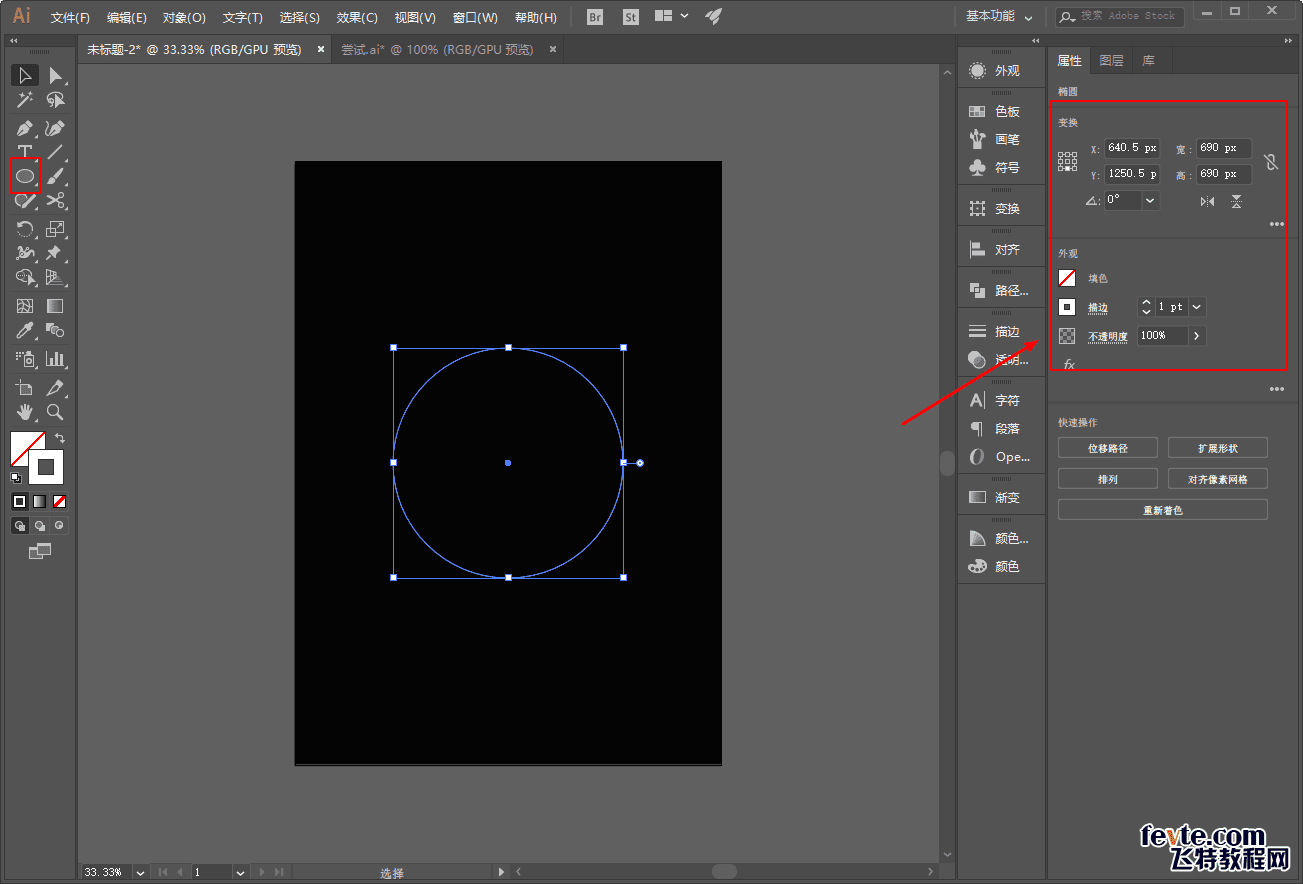Click the flip horizontal icon in Transform

[1208, 201]
